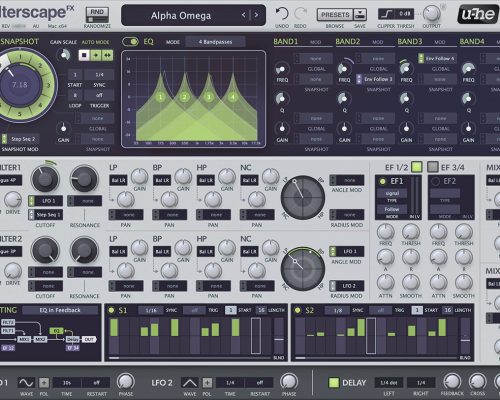Toggle the S1 step sequencer on/off light
500x400 pixels.
pos(111,310)
